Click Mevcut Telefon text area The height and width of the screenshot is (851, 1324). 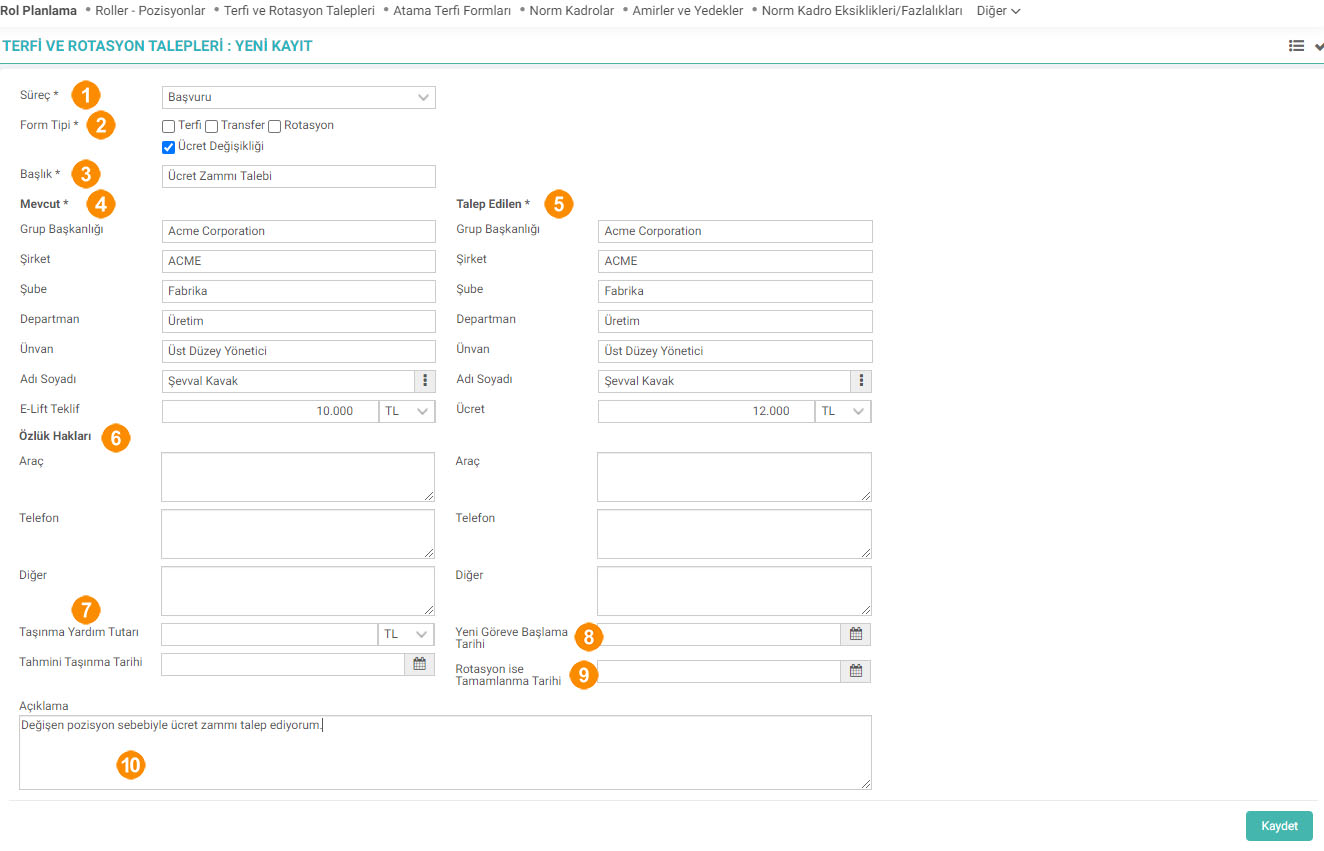coord(298,534)
